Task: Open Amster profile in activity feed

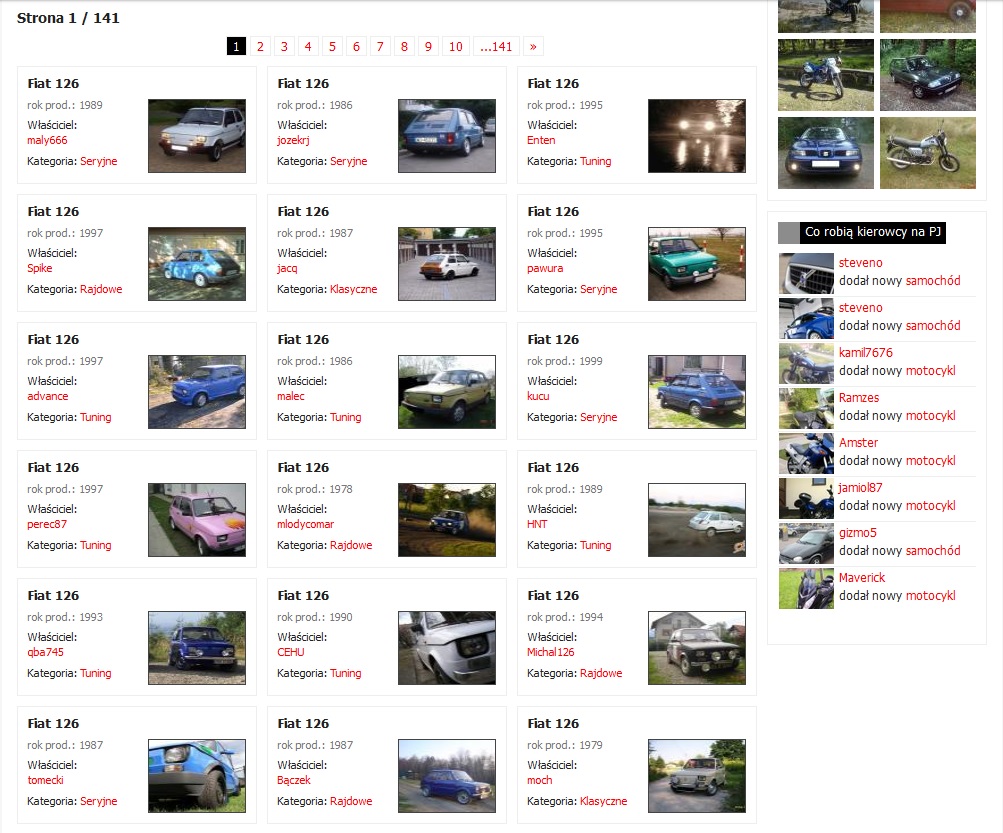Action: point(858,442)
